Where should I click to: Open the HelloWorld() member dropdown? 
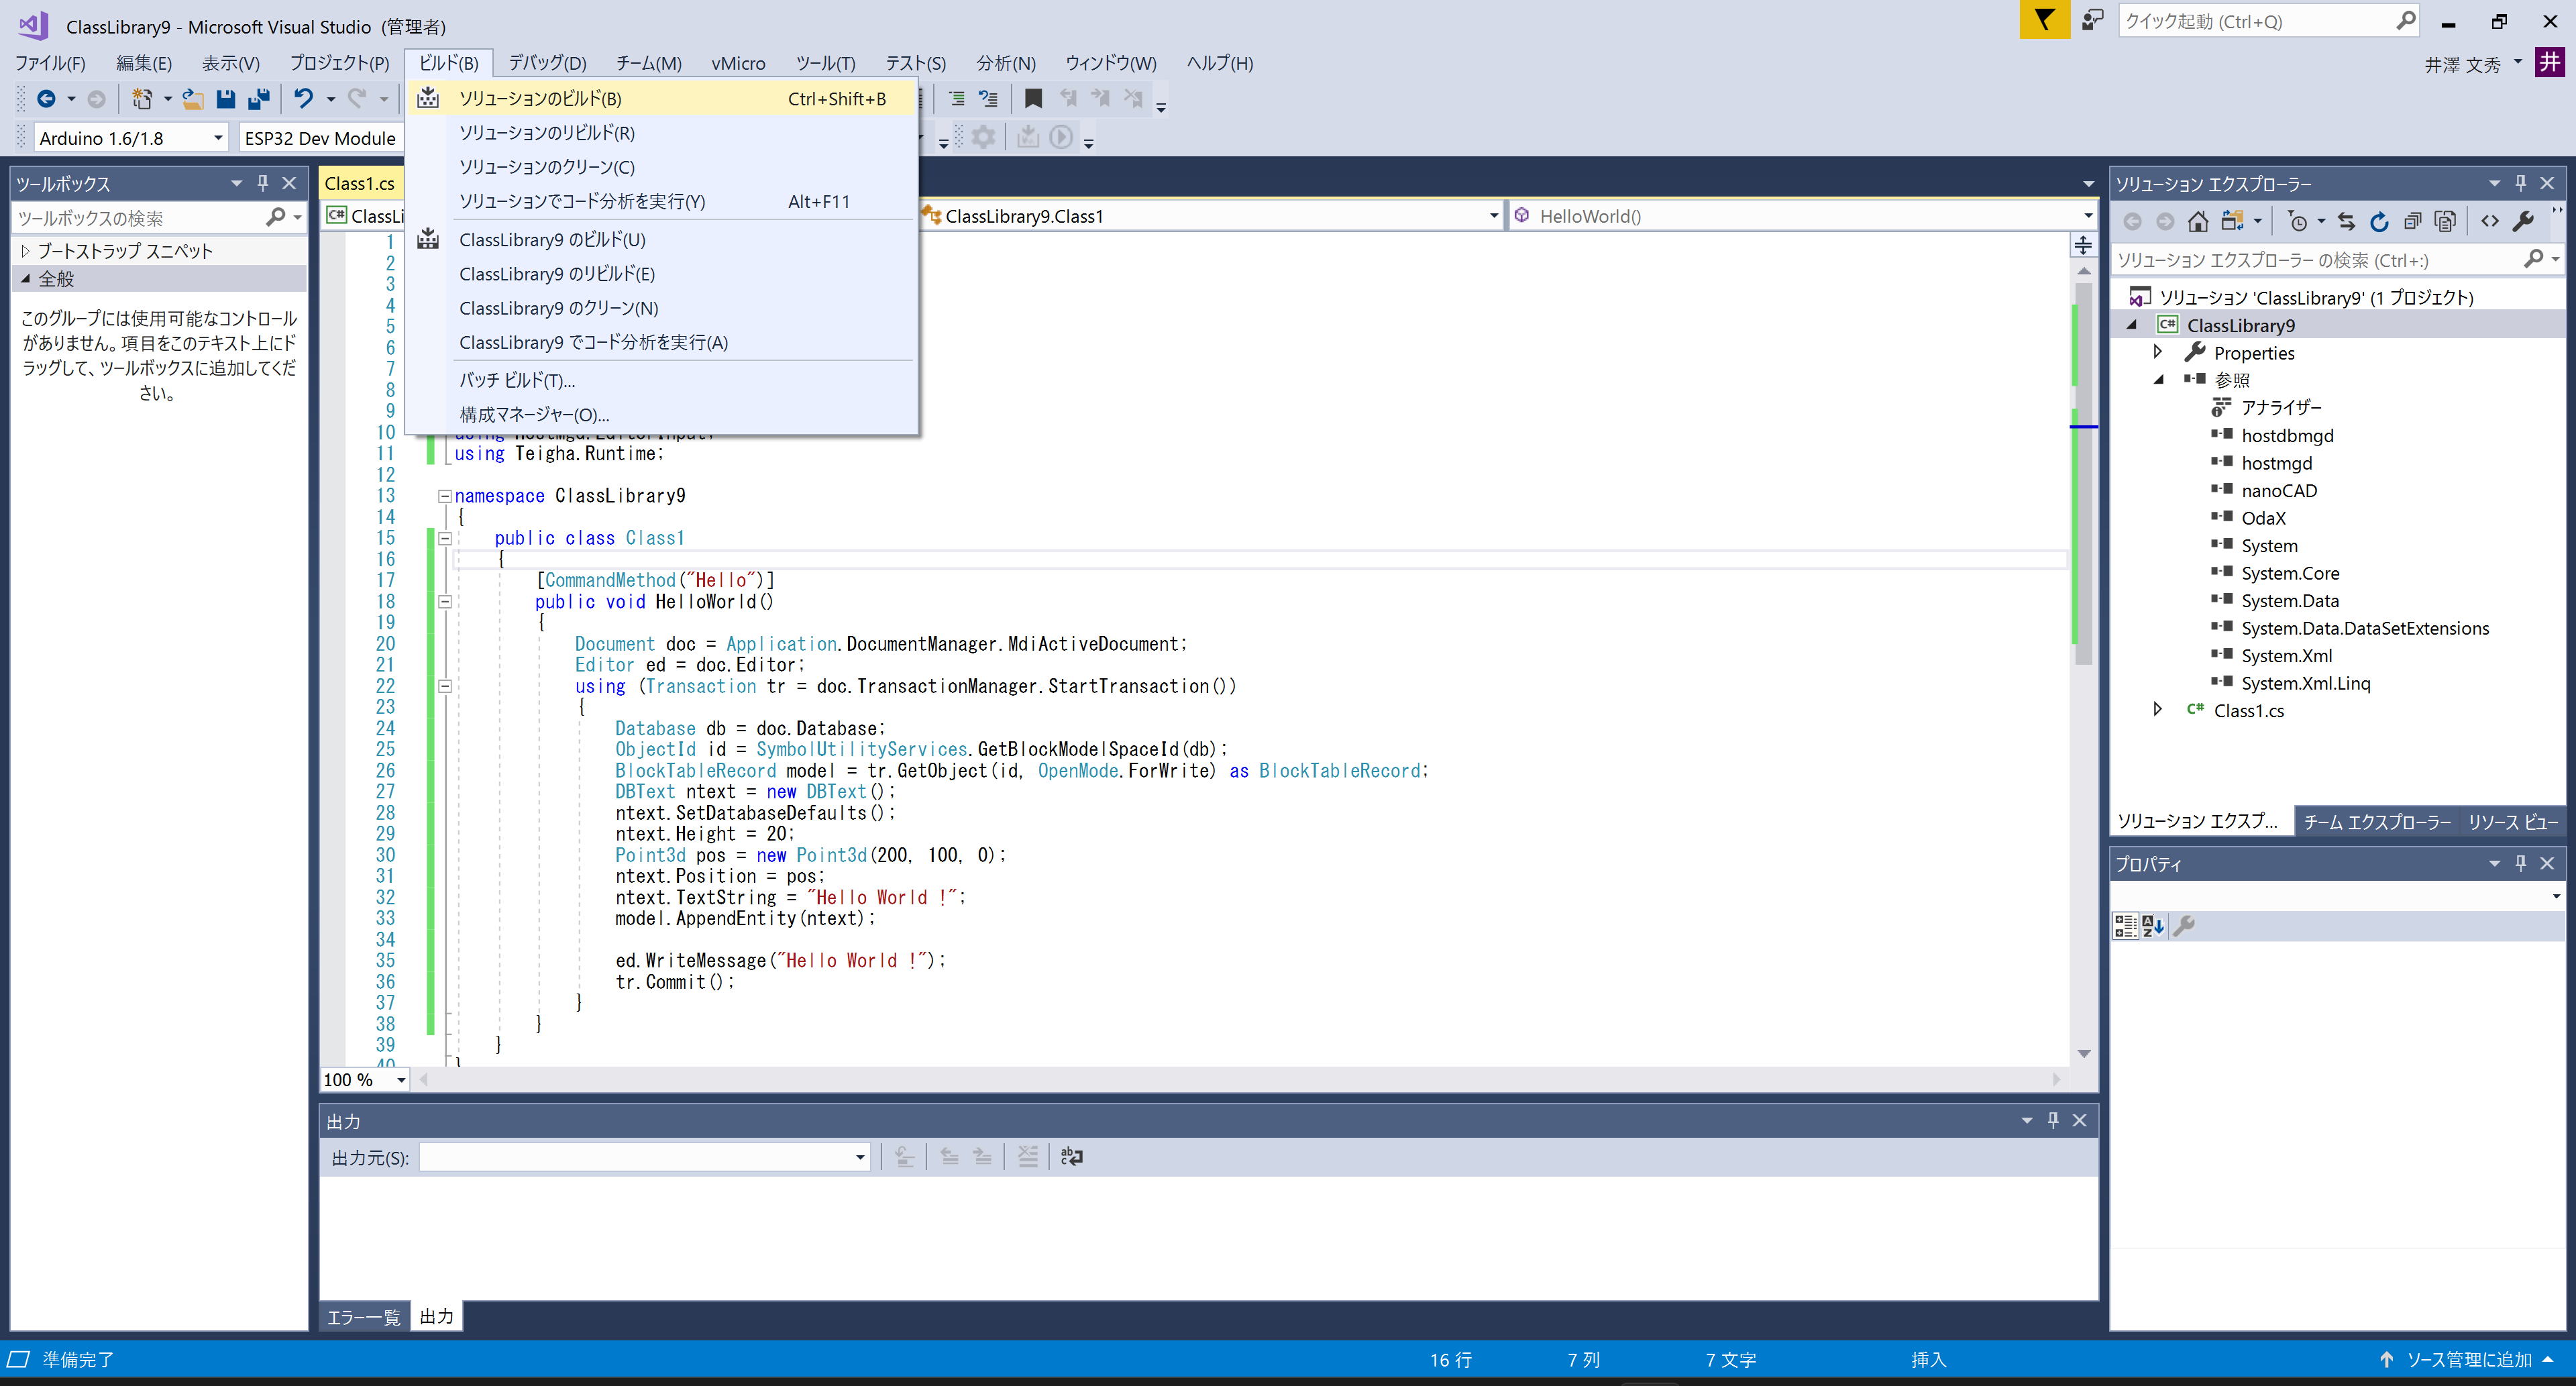point(2088,216)
